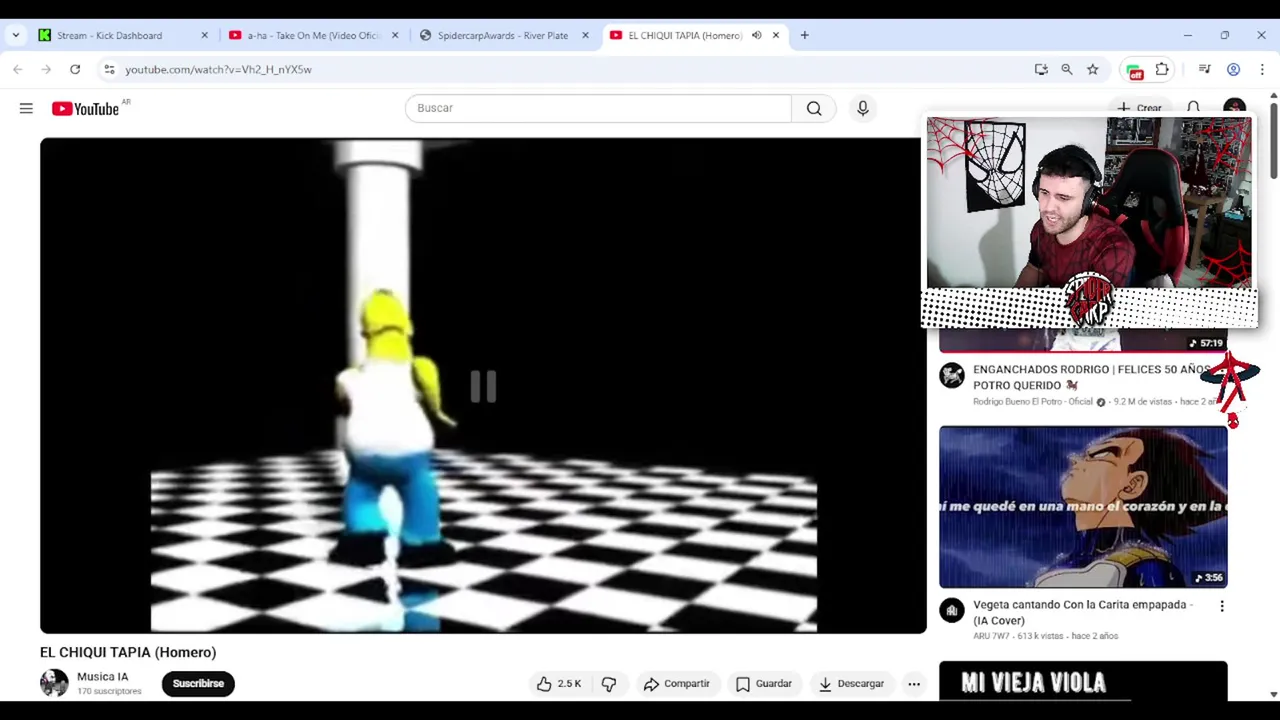Open YouTube notifications bell
This screenshot has width=1280, height=720.
click(x=1193, y=108)
